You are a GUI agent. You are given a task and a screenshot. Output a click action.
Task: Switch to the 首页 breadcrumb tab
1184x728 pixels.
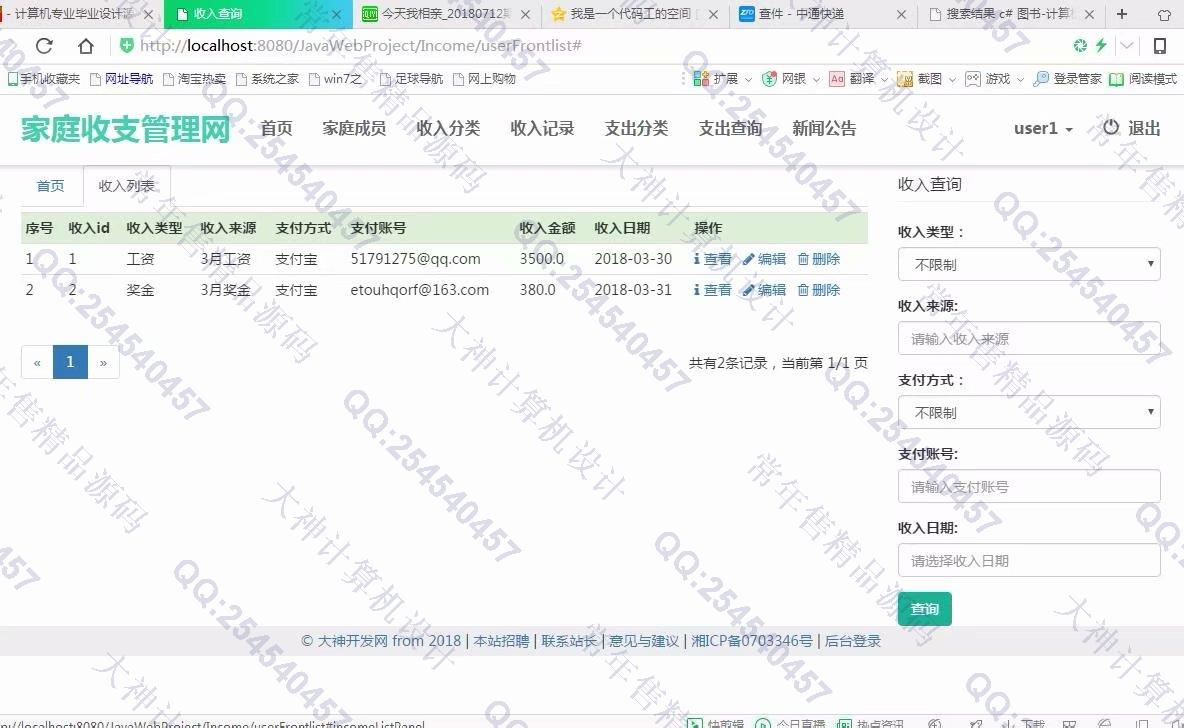(51, 186)
